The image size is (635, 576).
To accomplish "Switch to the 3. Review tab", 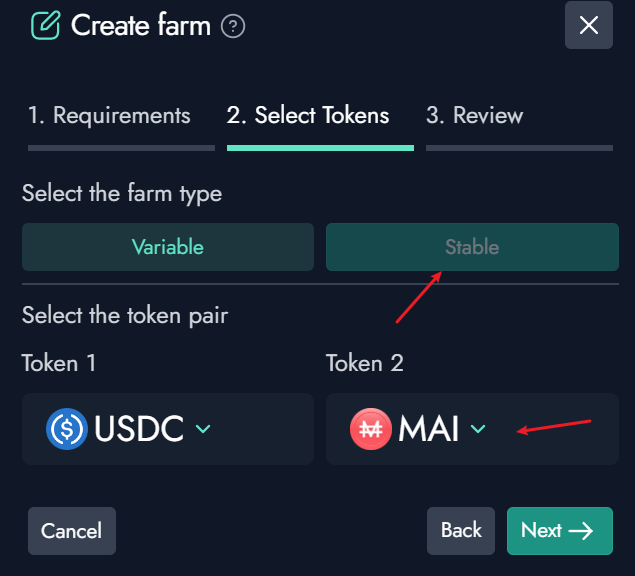I will 475,115.
